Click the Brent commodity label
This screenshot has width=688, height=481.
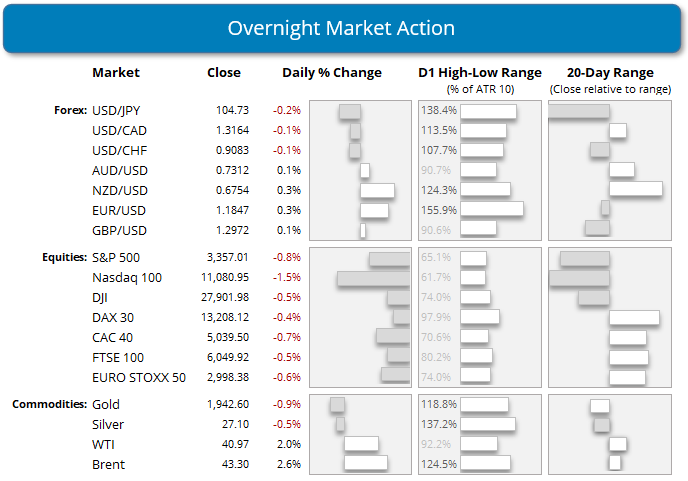point(108,464)
